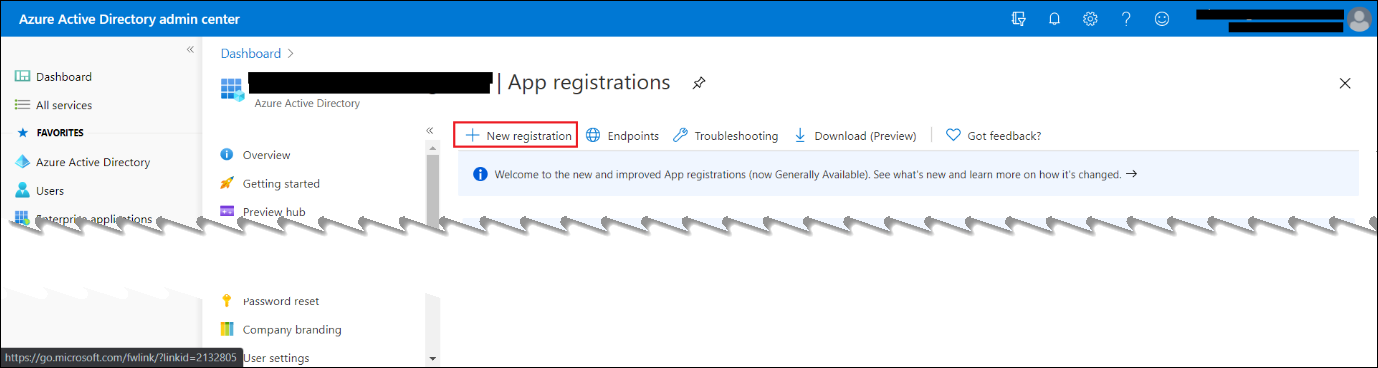Click the info icon in welcome banner
This screenshot has height=368, width=1378.
tap(479, 174)
